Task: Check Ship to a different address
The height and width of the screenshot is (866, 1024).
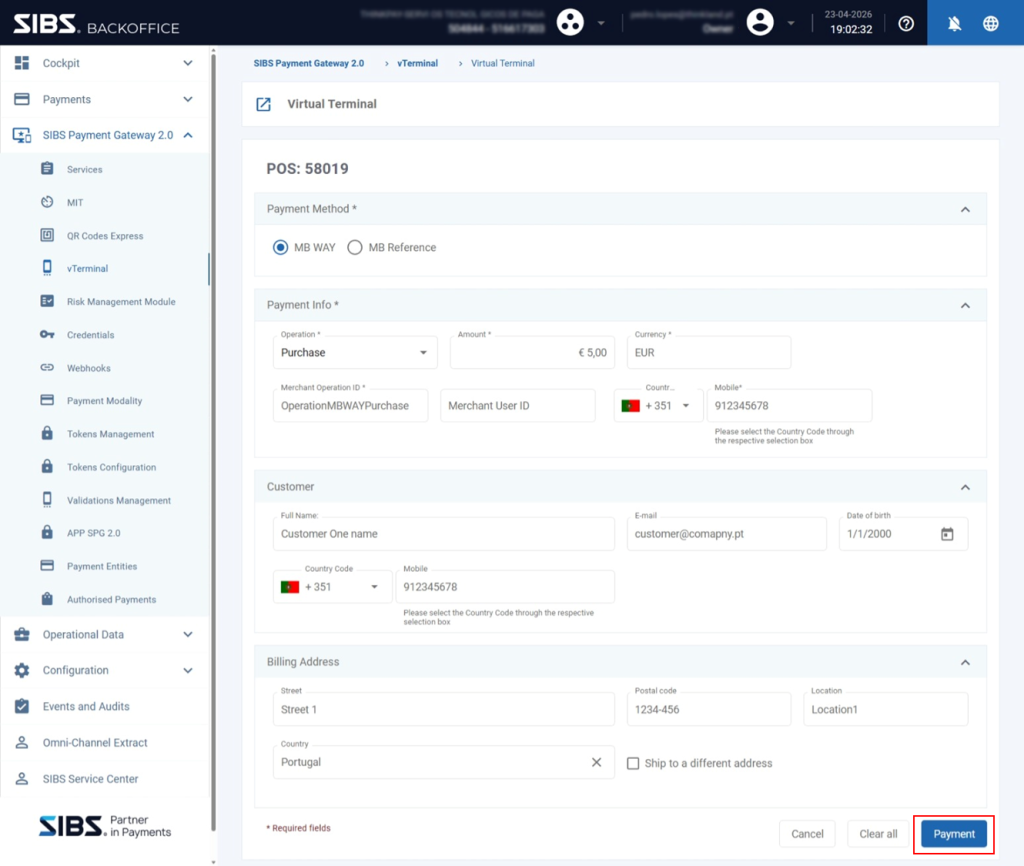Action: tap(633, 763)
